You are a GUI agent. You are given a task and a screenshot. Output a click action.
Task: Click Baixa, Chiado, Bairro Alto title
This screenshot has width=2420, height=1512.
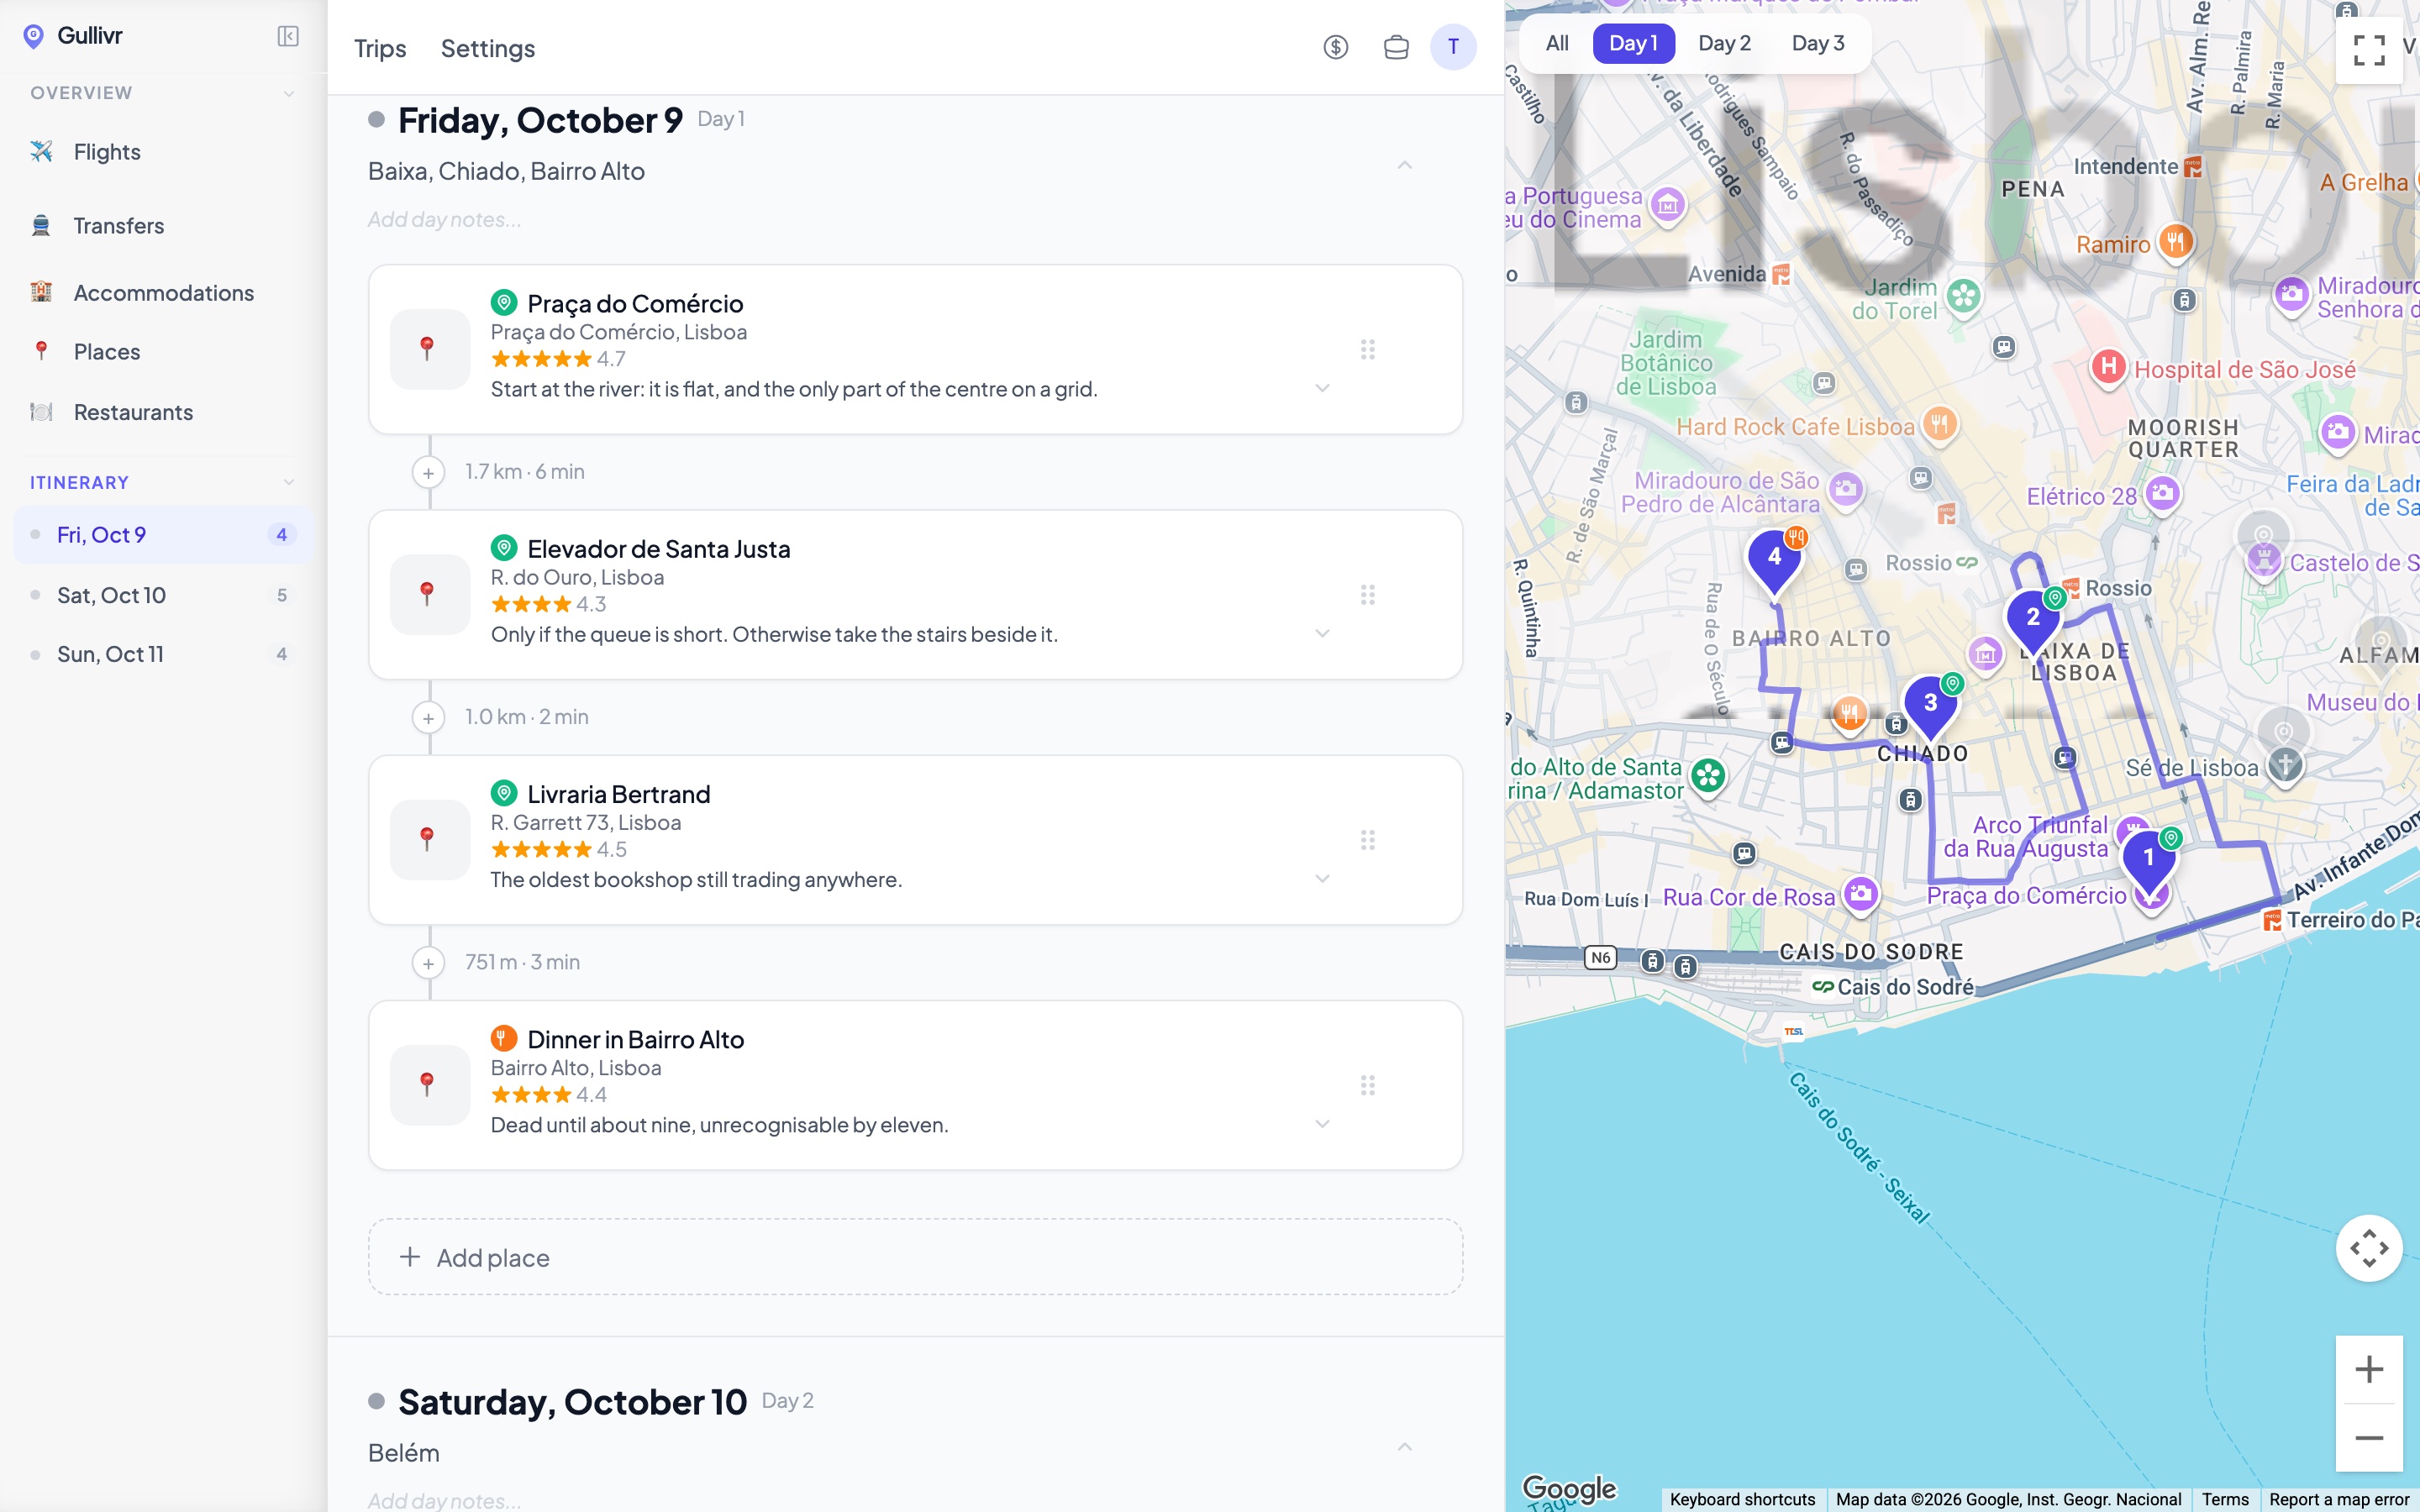pyautogui.click(x=506, y=171)
